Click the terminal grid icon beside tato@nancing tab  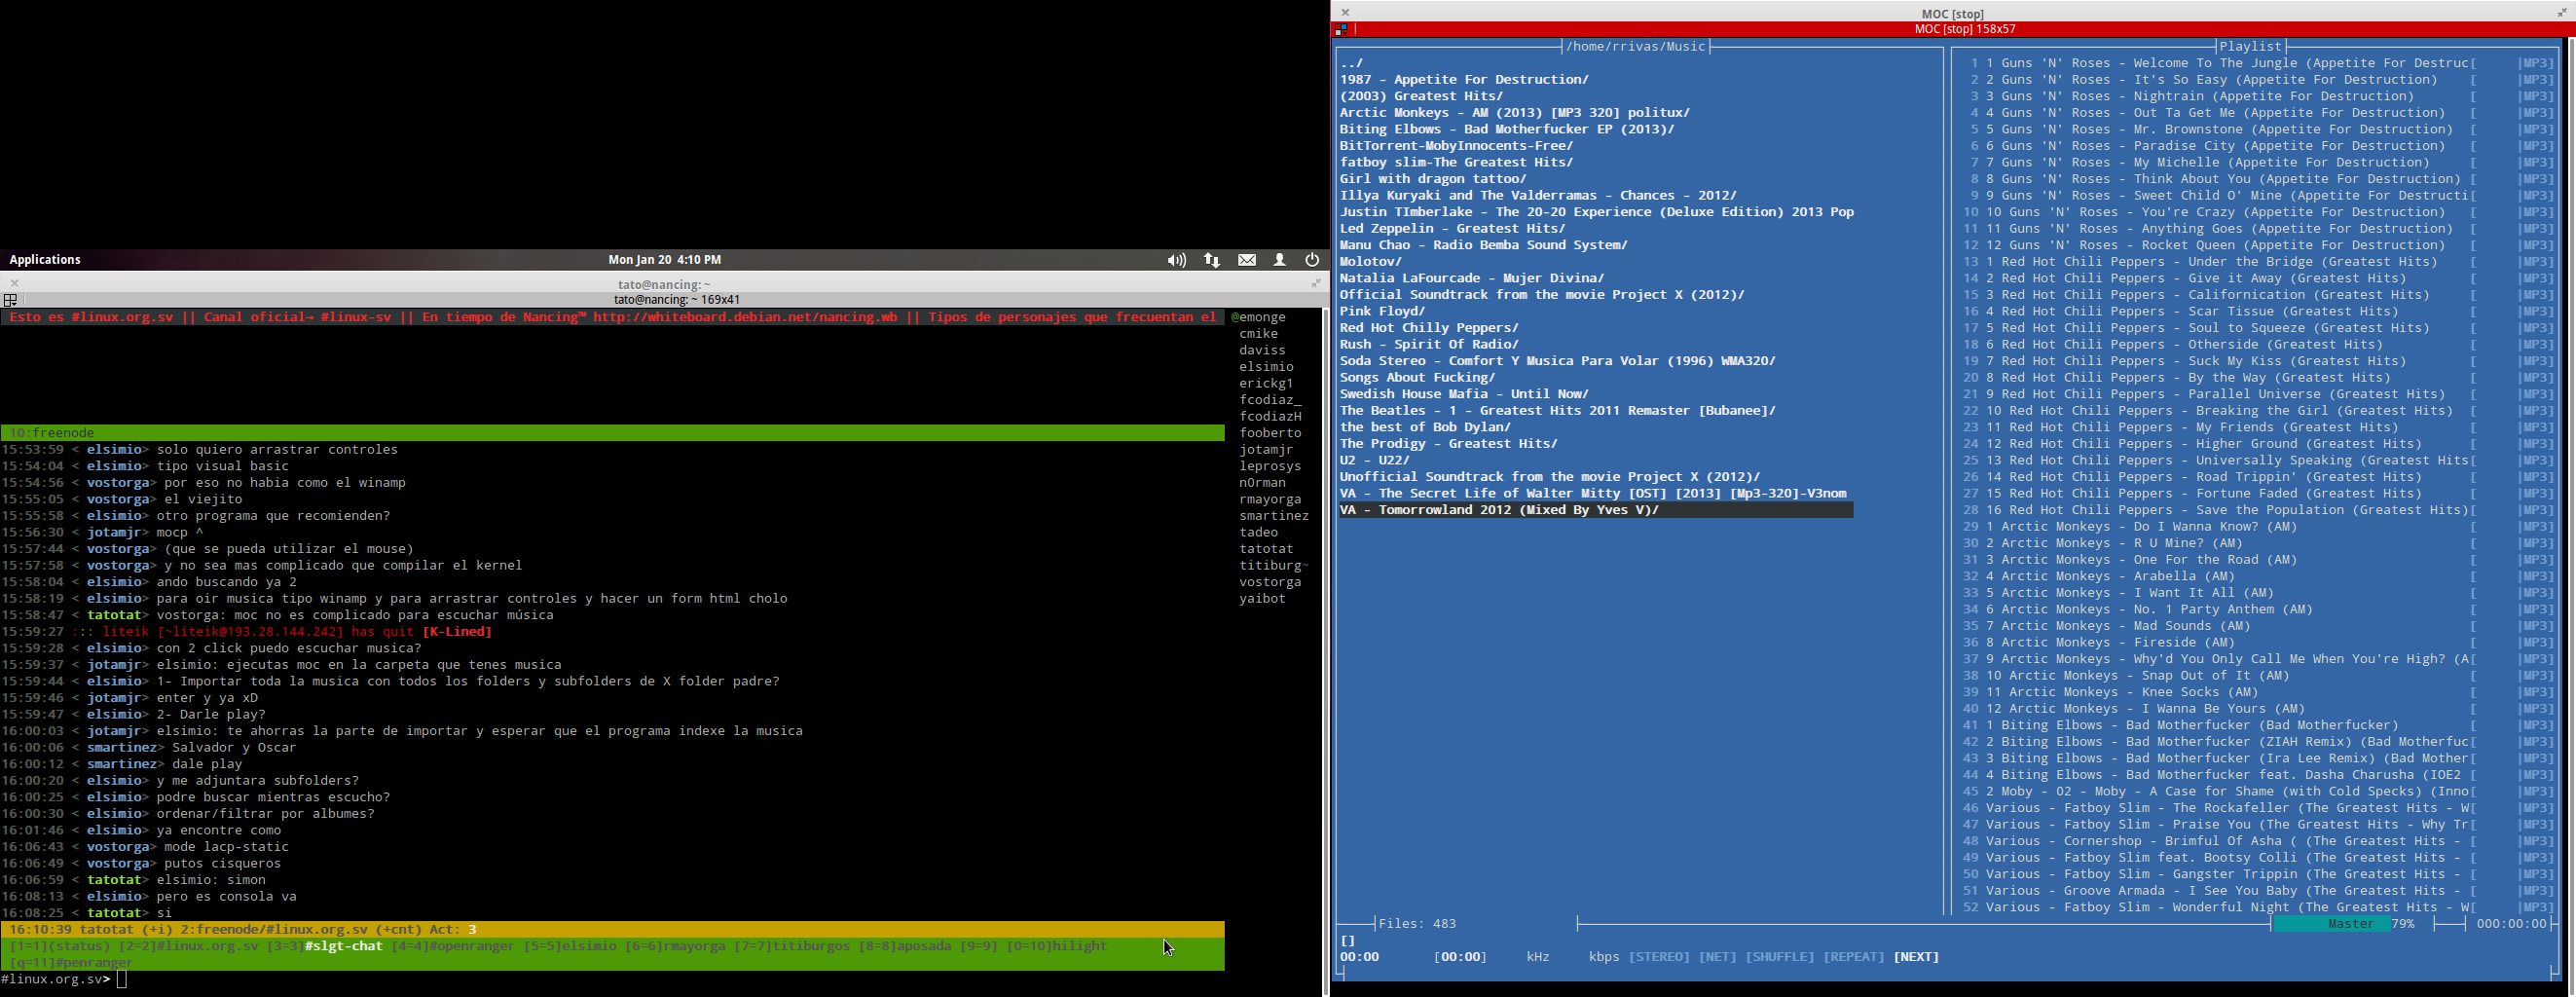10,300
